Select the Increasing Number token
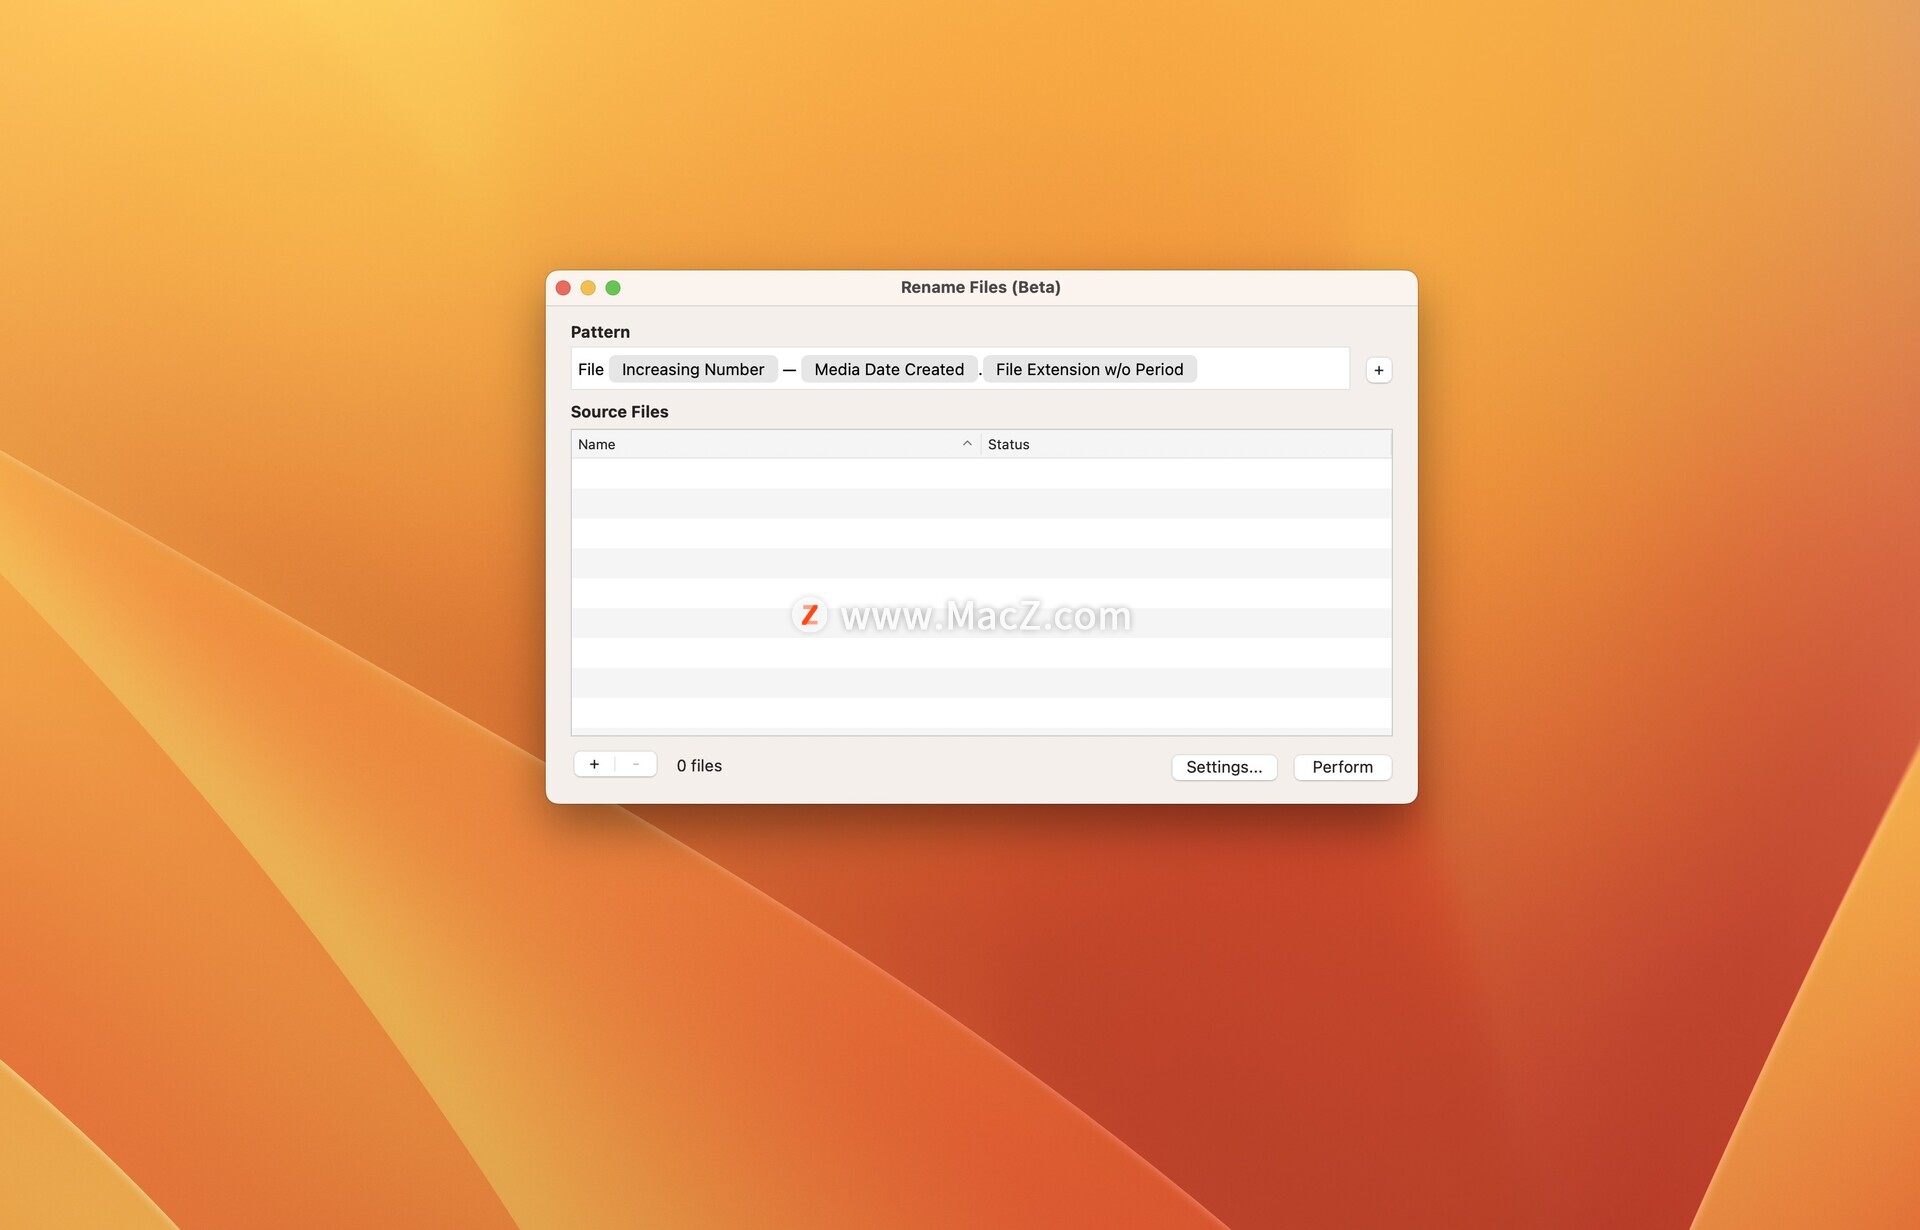The width and height of the screenshot is (1920, 1230). [692, 369]
